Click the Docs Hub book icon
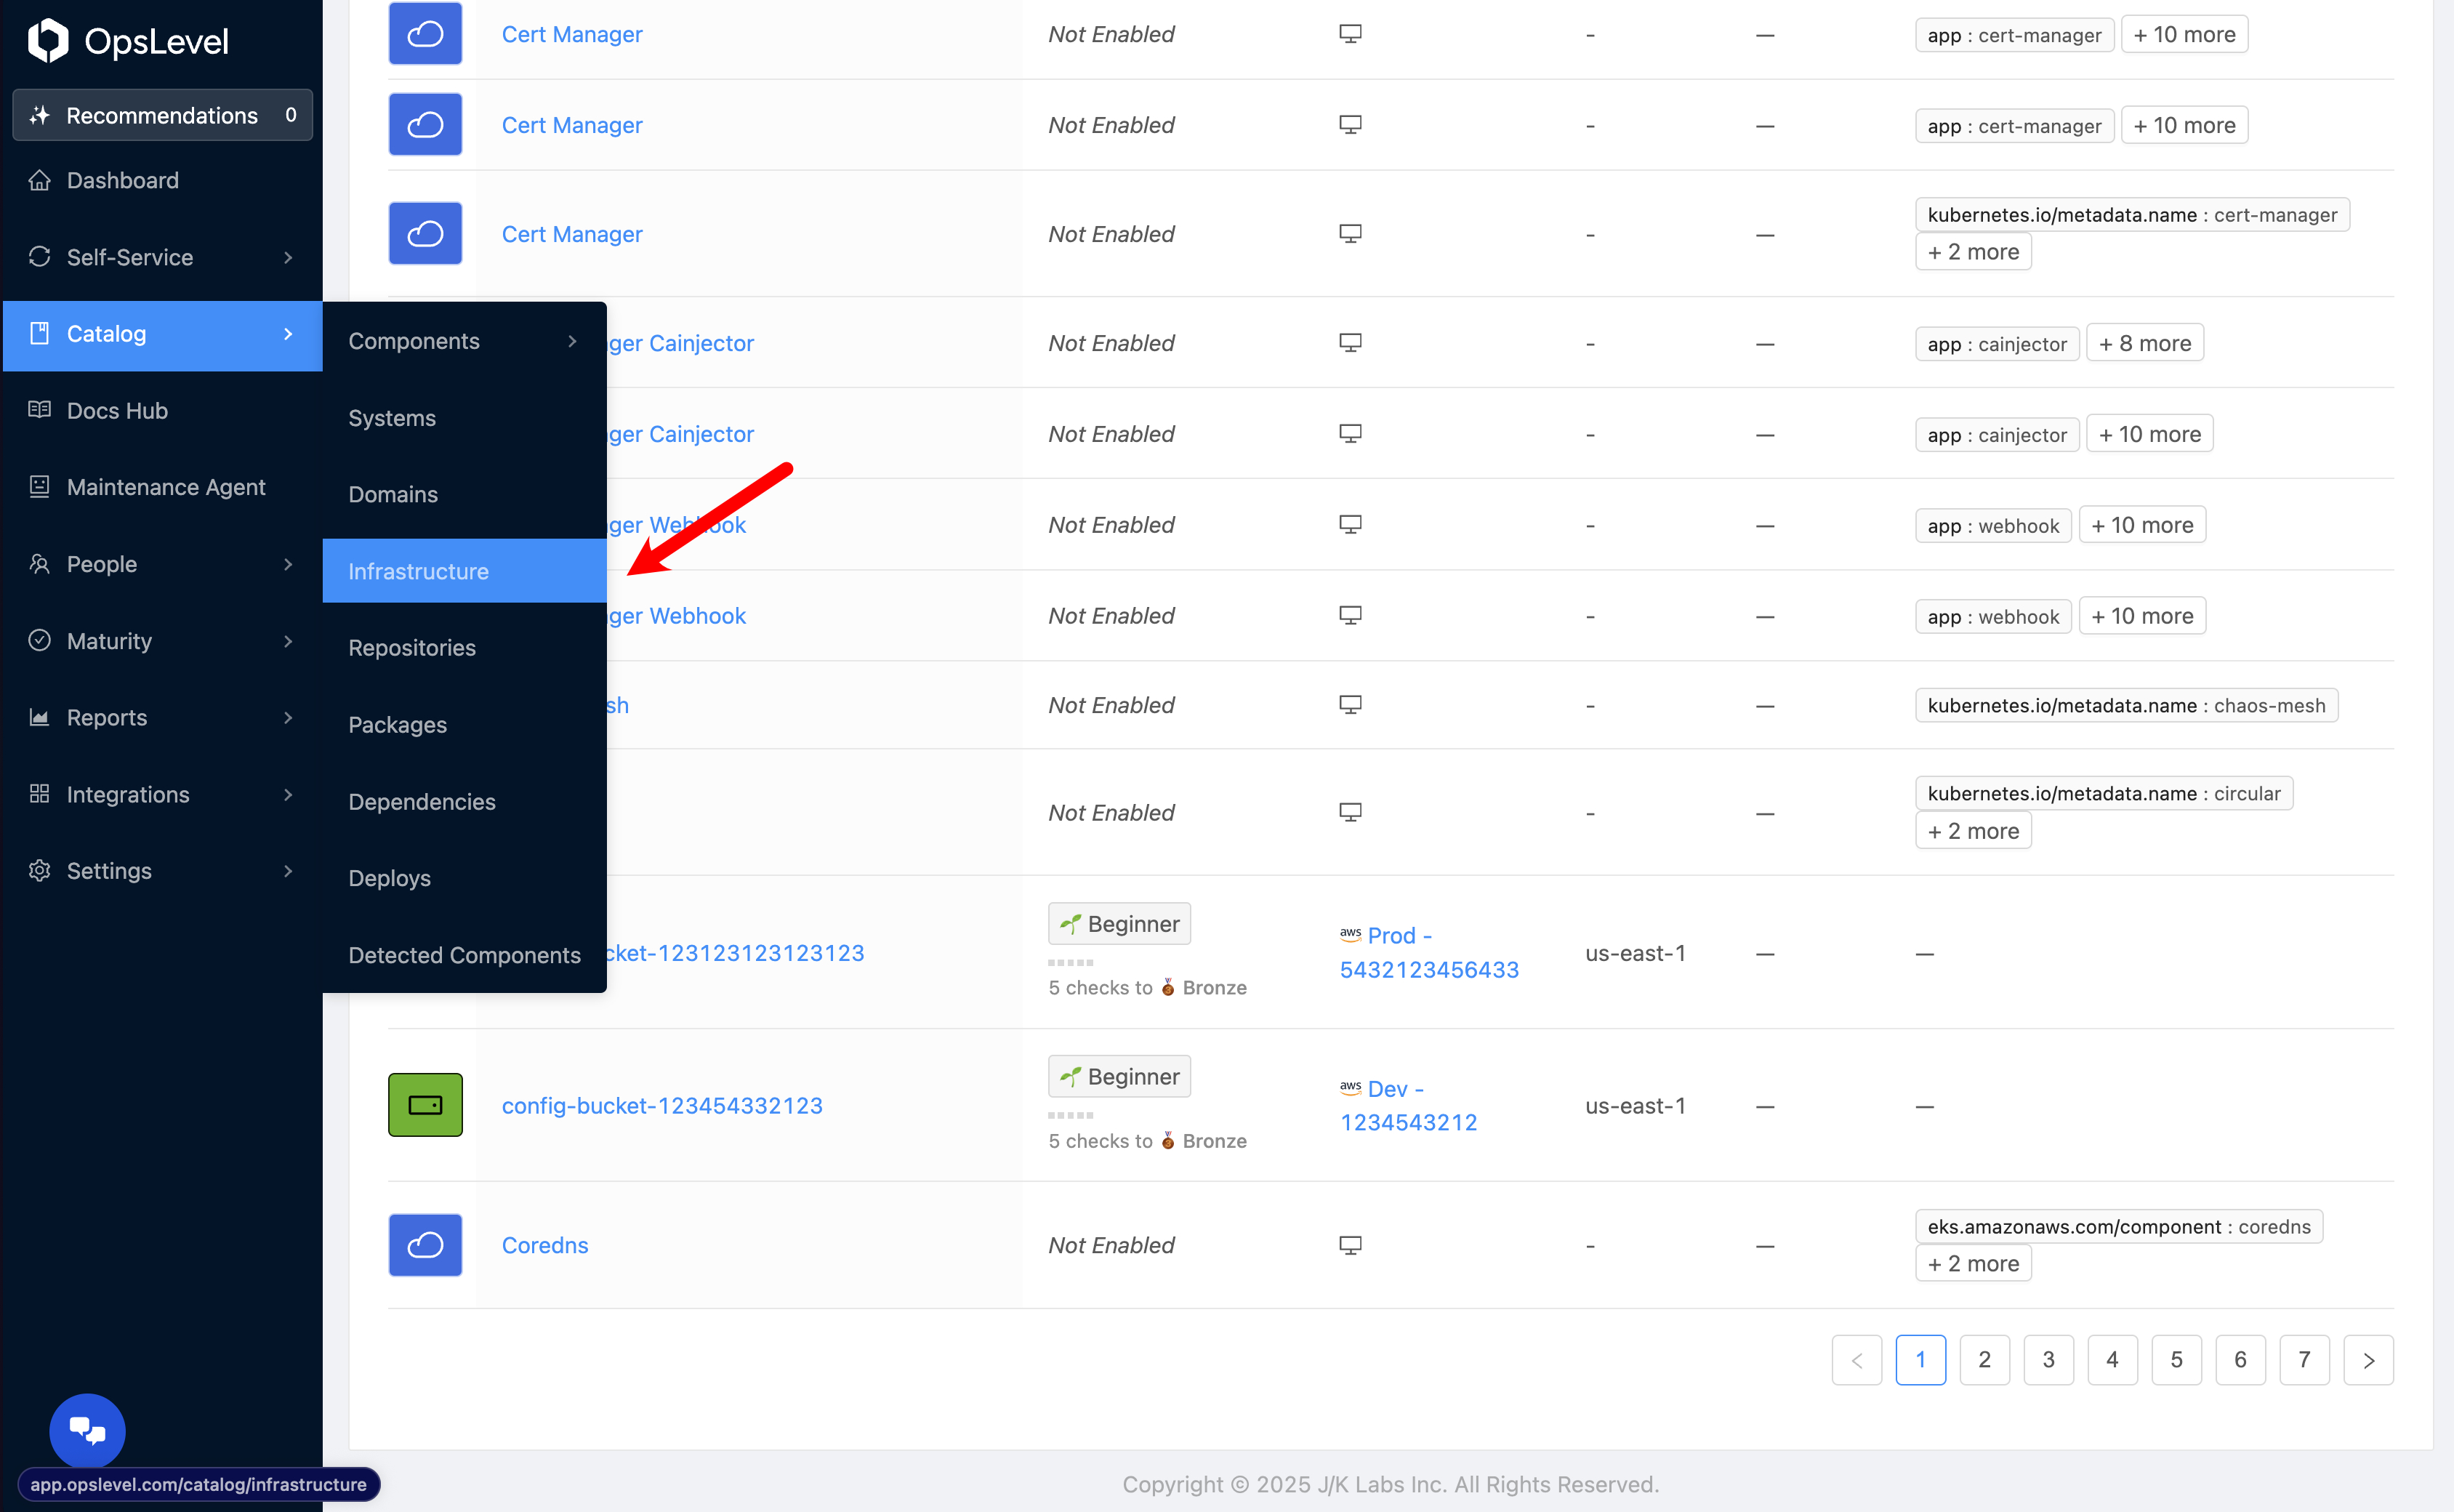The height and width of the screenshot is (1512, 2454). 40,410
